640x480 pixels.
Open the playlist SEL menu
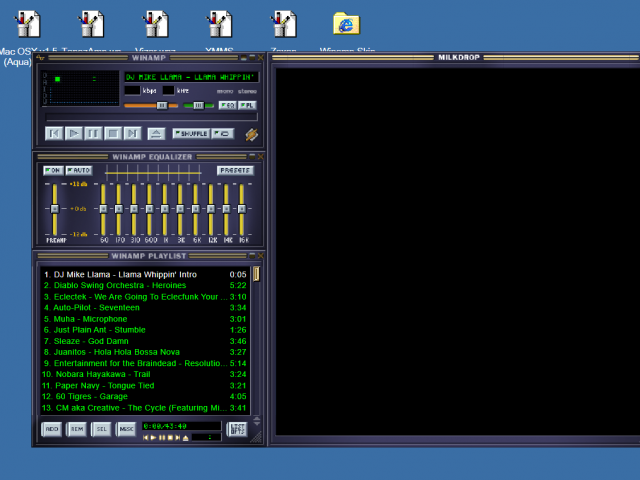[102, 429]
